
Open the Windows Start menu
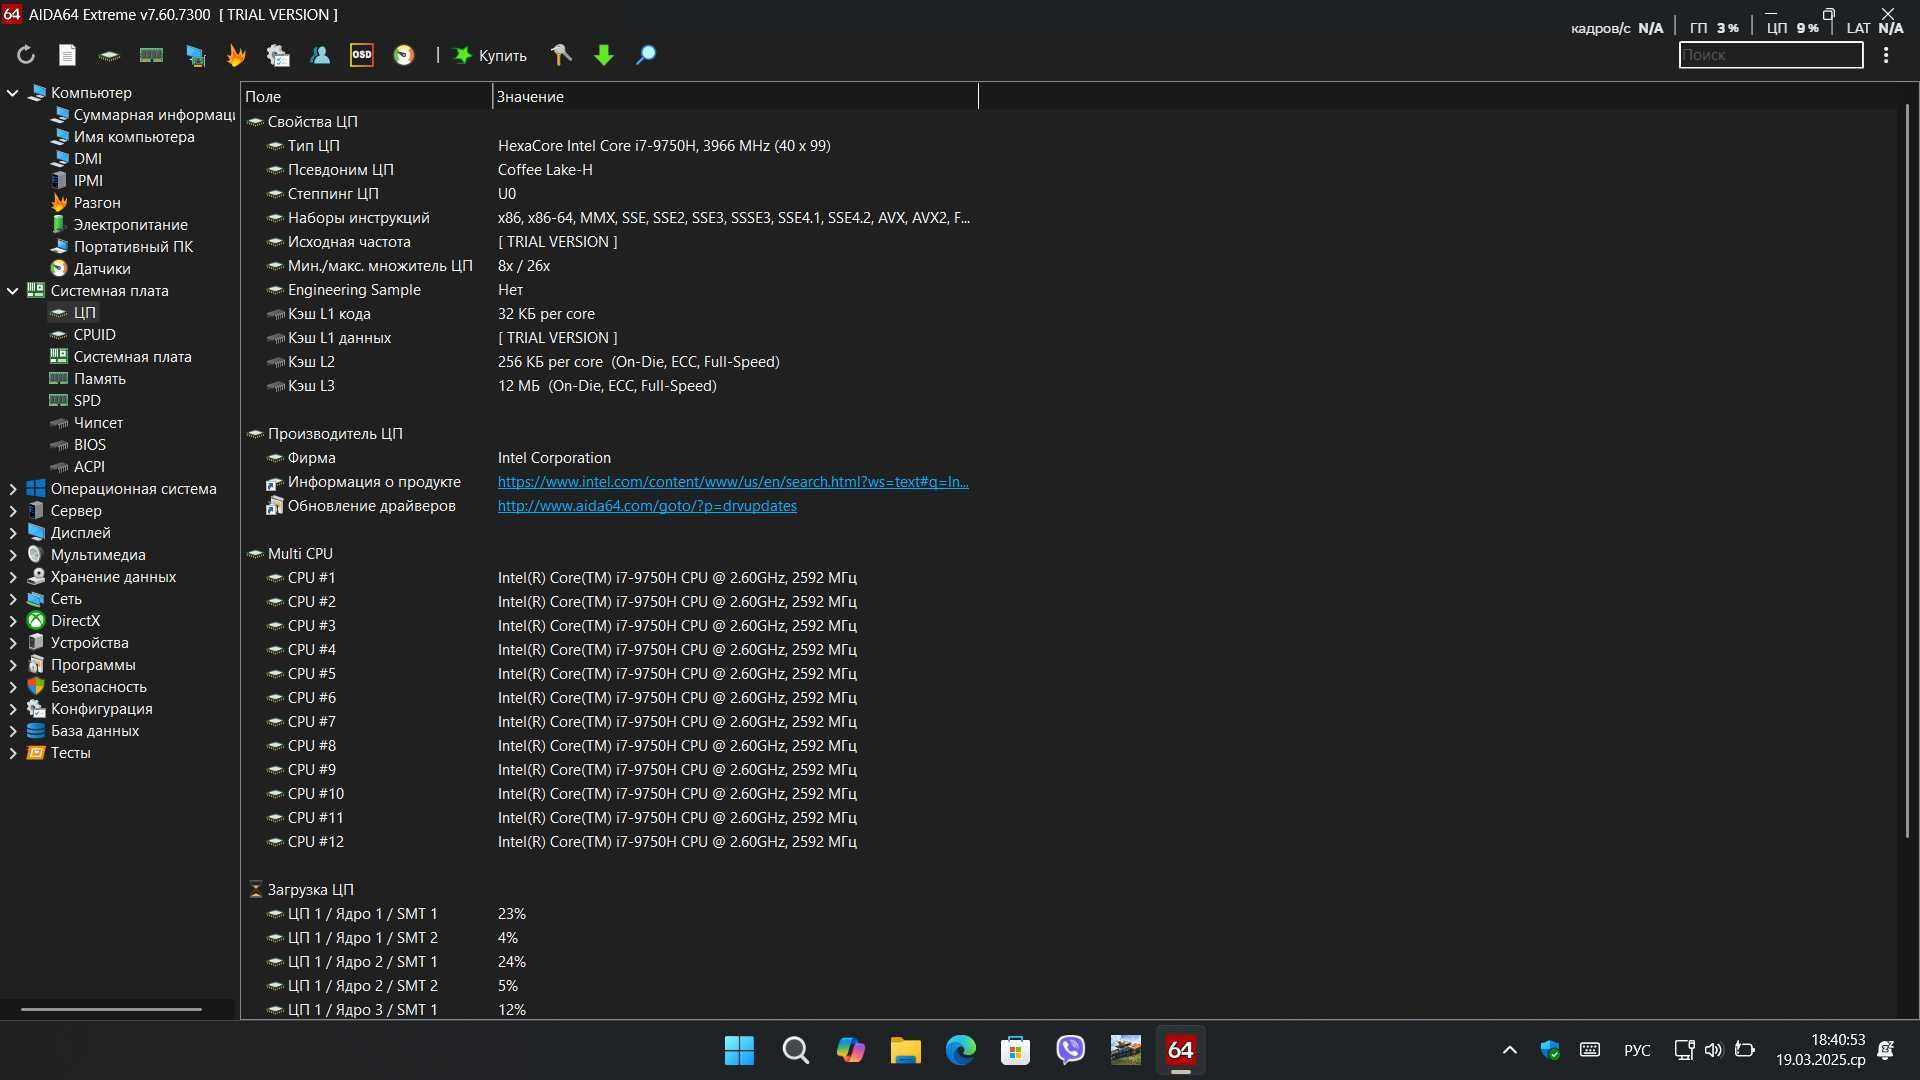(739, 1050)
